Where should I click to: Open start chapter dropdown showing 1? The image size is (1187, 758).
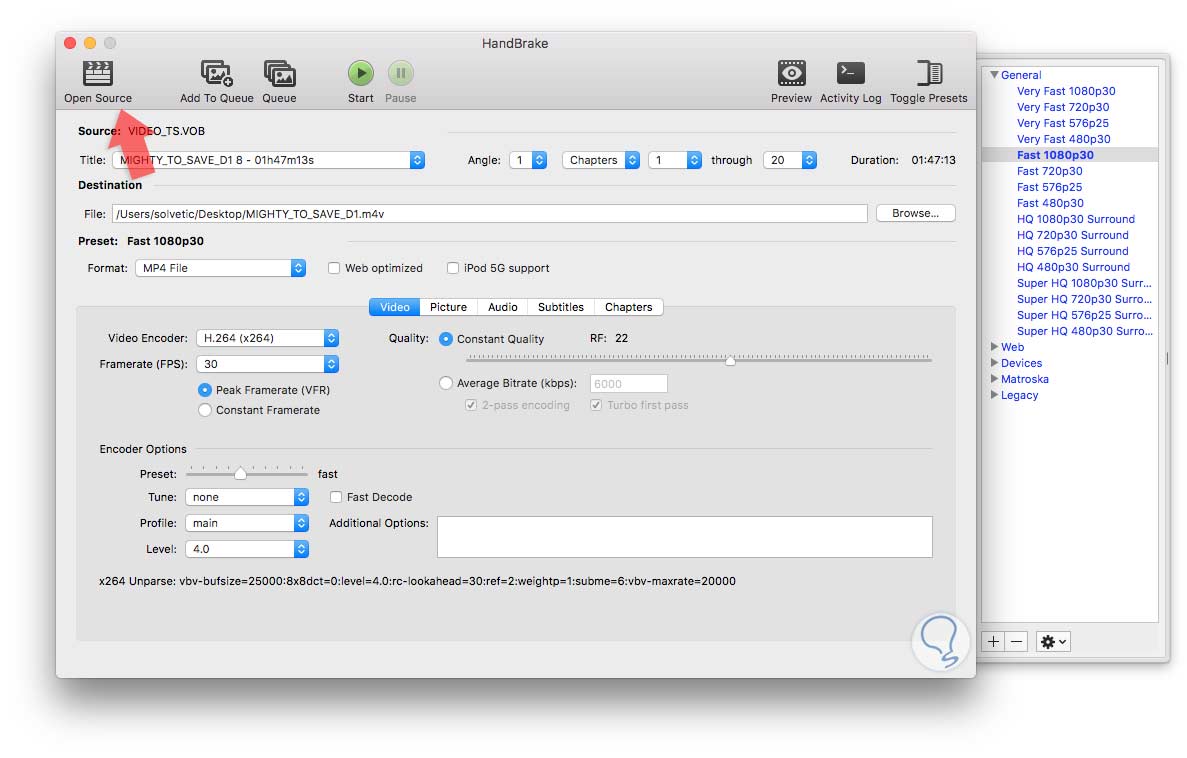tap(675, 160)
